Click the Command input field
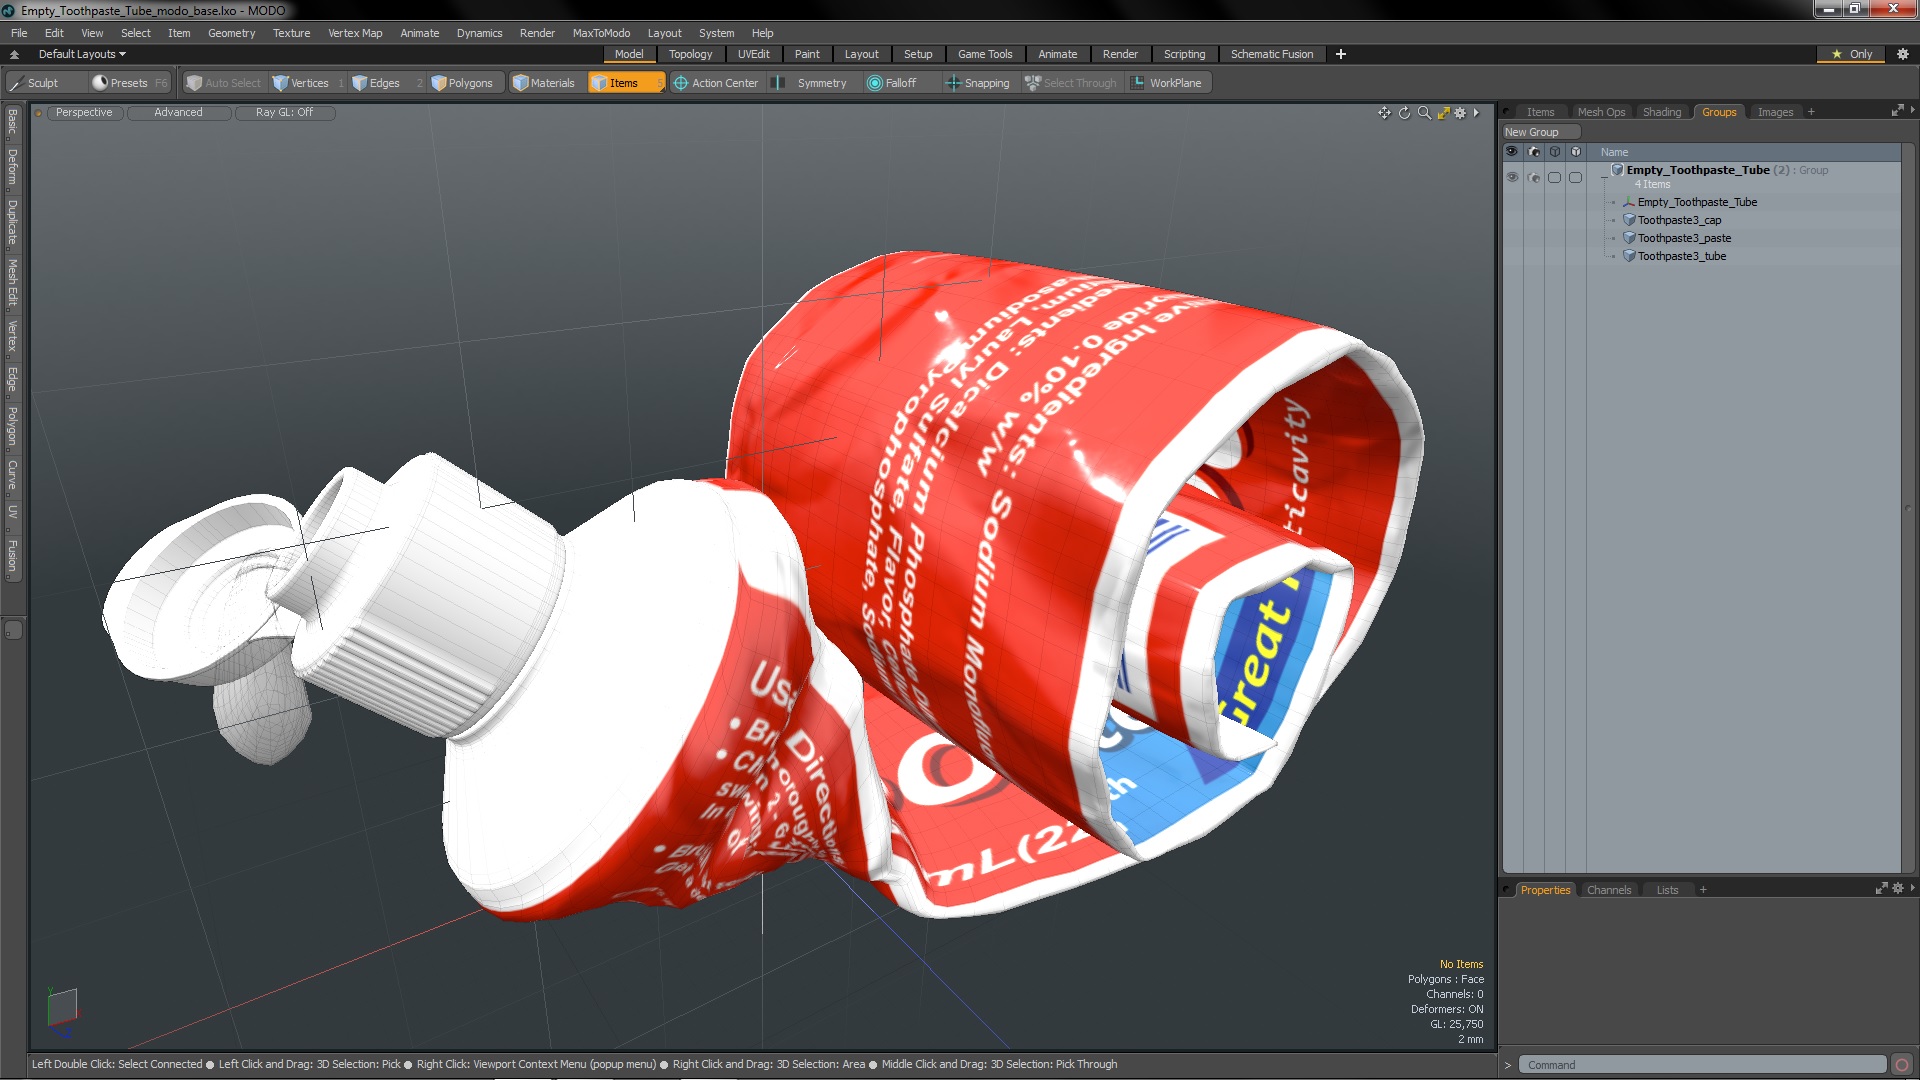Screen dimensions: 1920x1080 (x=1702, y=1065)
